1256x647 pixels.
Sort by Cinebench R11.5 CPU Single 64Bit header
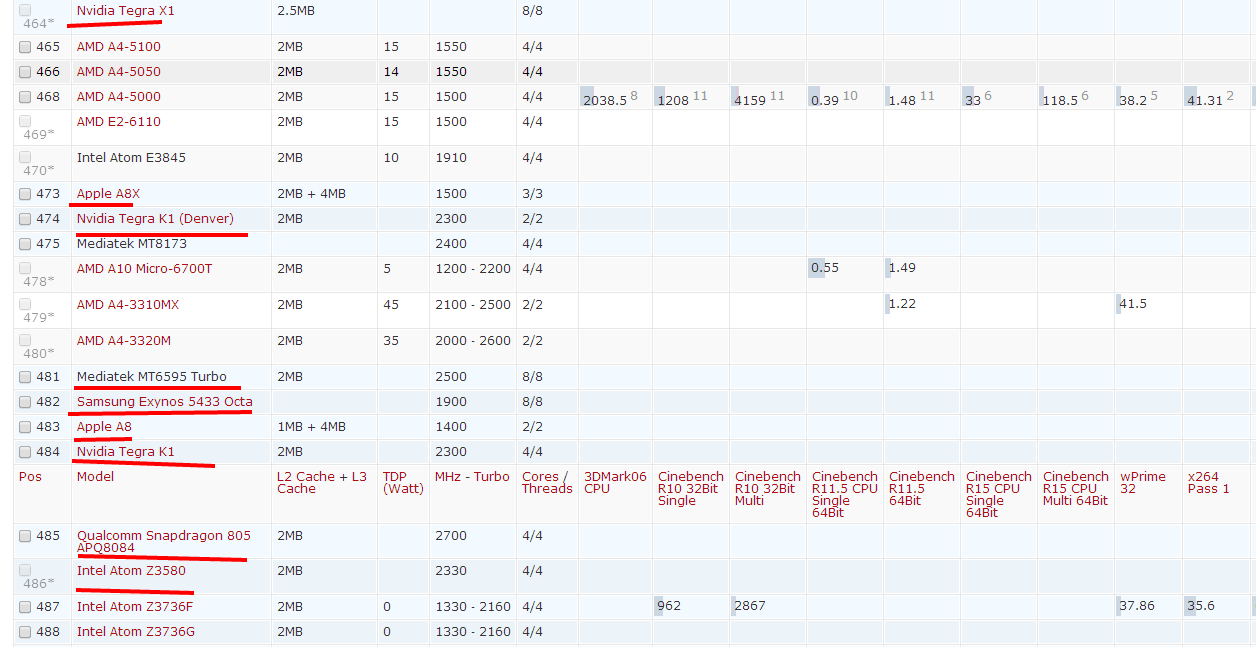845,495
